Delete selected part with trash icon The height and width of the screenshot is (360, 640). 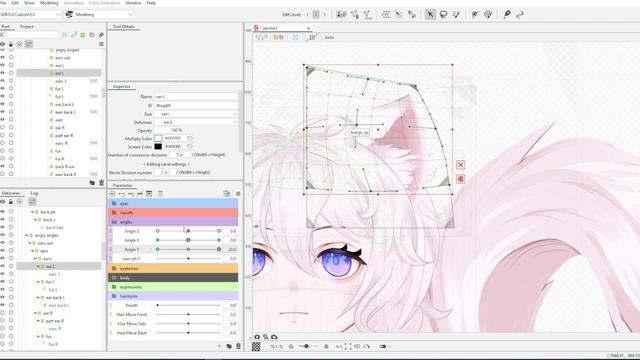tap(101, 183)
